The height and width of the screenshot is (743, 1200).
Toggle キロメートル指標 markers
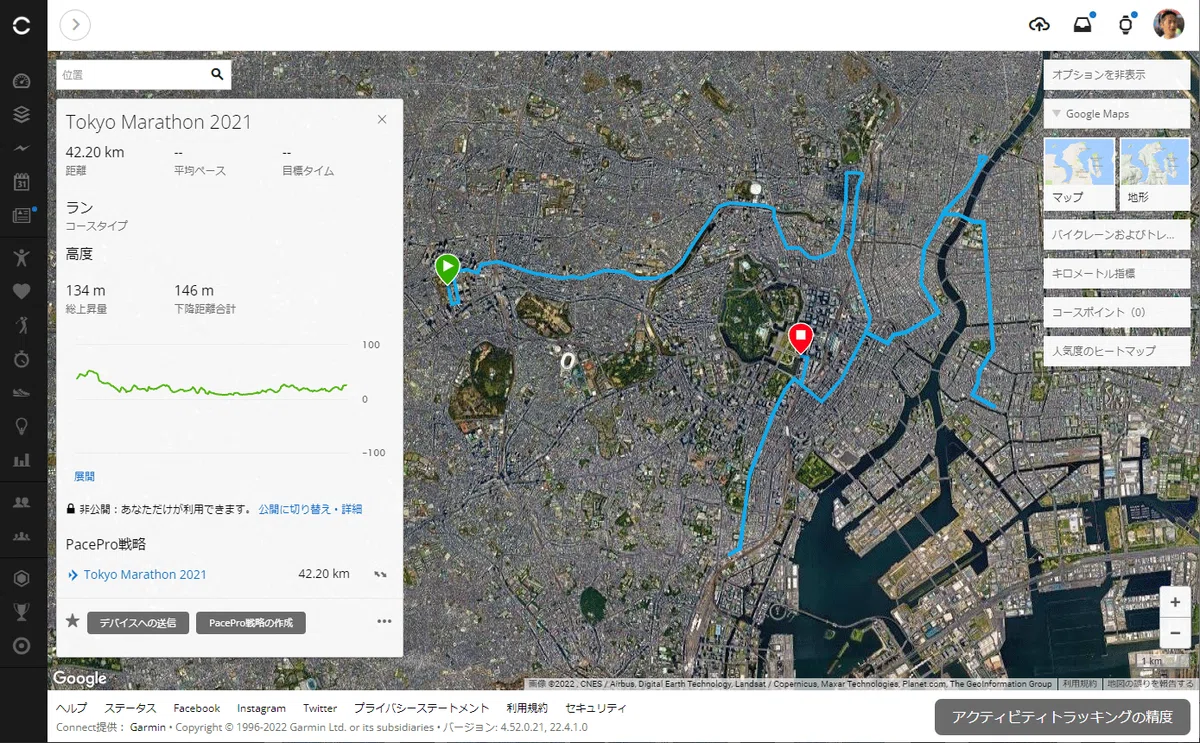(1116, 273)
